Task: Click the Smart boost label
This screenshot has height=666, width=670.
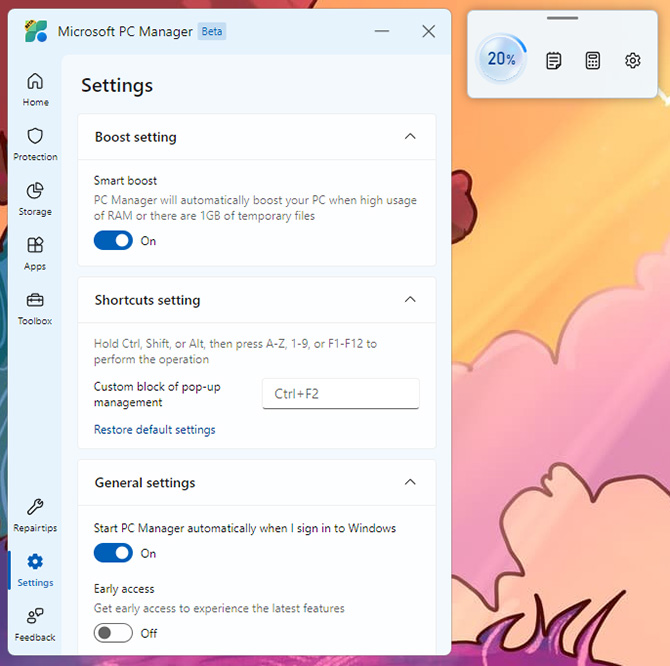Action: [x=125, y=181]
